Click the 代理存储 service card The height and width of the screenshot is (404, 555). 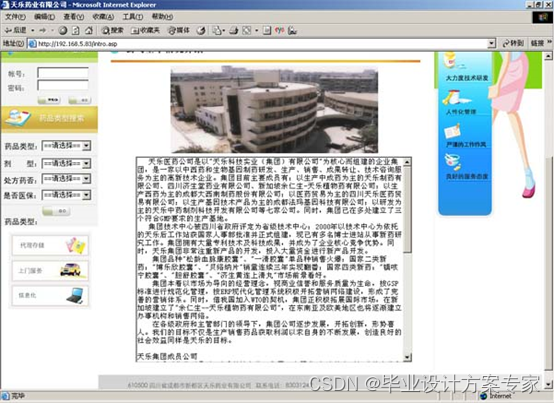click(x=50, y=245)
